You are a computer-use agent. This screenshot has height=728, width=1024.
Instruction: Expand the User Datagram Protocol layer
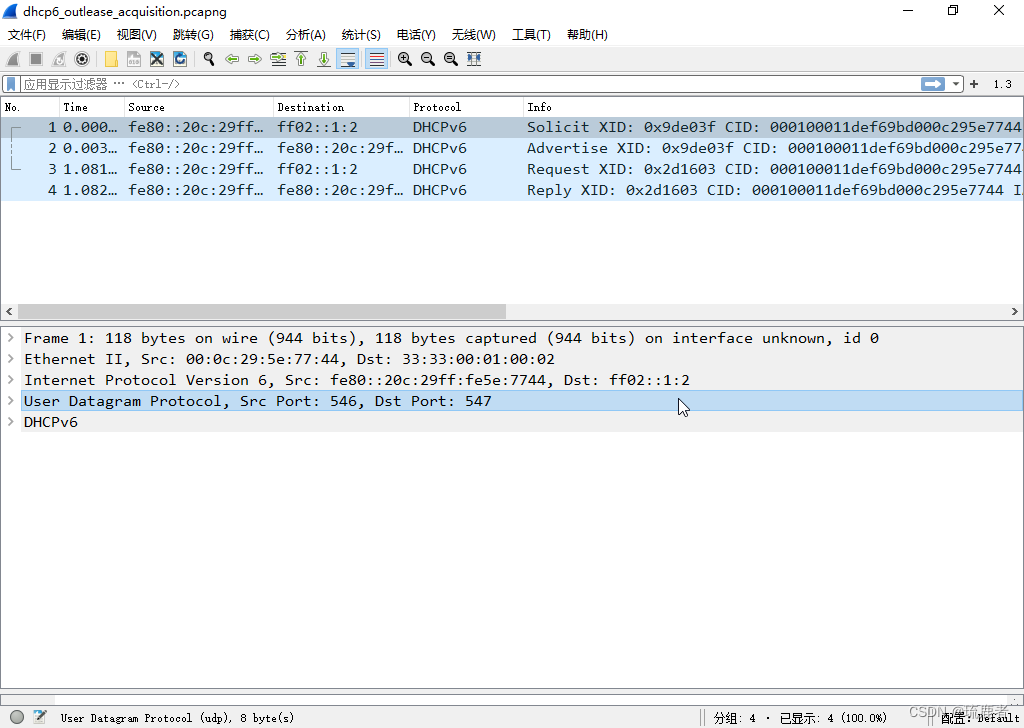click(x=11, y=400)
